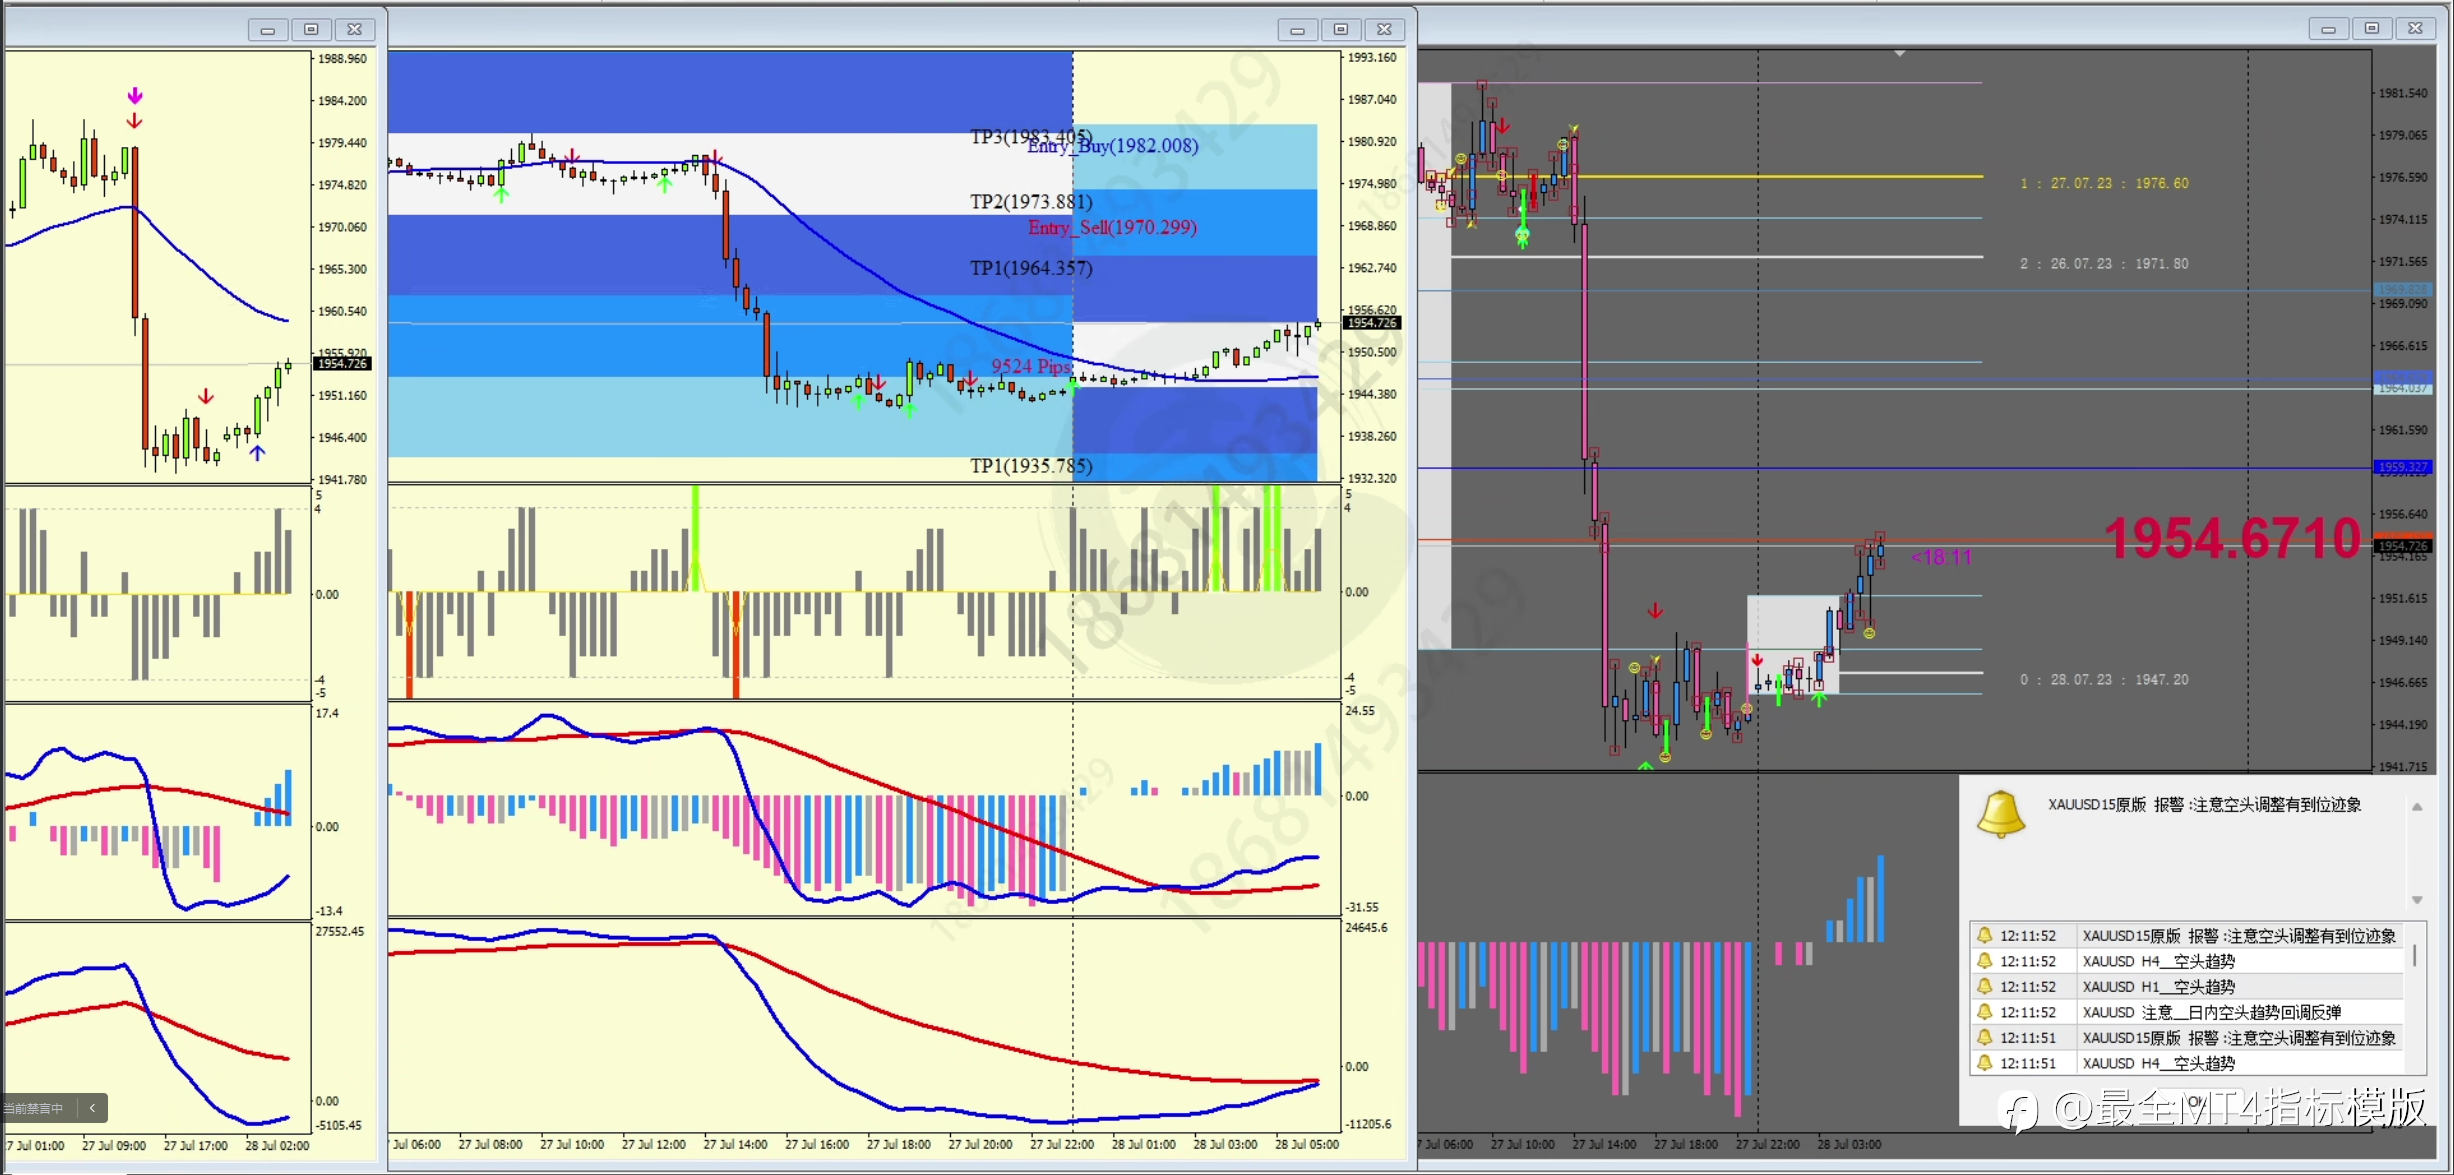Screen dimensions: 2454x1175
Task: Minimize the middle chart window
Action: [1297, 30]
